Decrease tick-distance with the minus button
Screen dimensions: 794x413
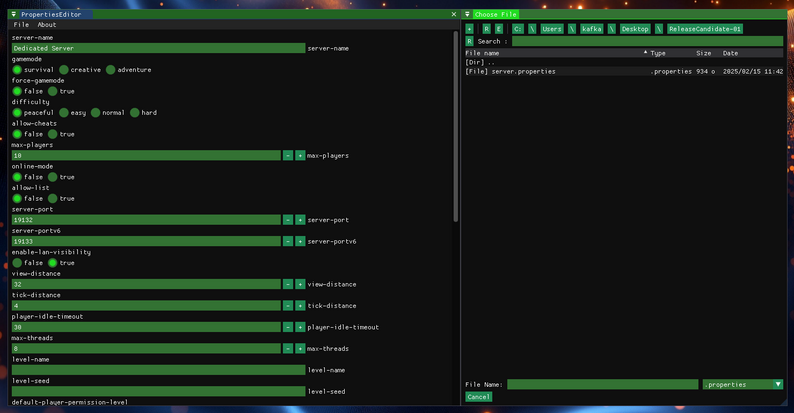pos(288,306)
